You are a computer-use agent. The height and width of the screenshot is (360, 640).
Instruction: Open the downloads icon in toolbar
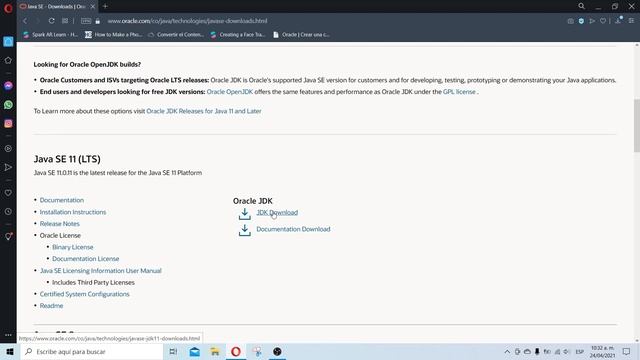(x=618, y=20)
